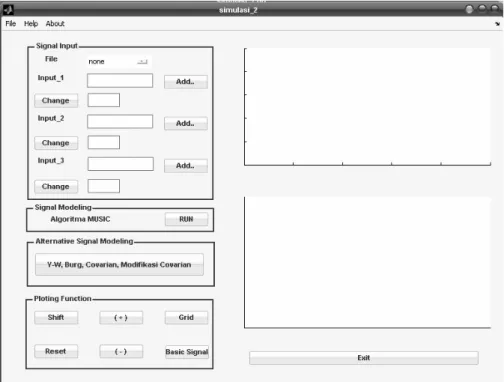This screenshot has width=504, height=382.
Task: Click the dock arrow icon at menu bar right
Action: [x=497, y=24]
